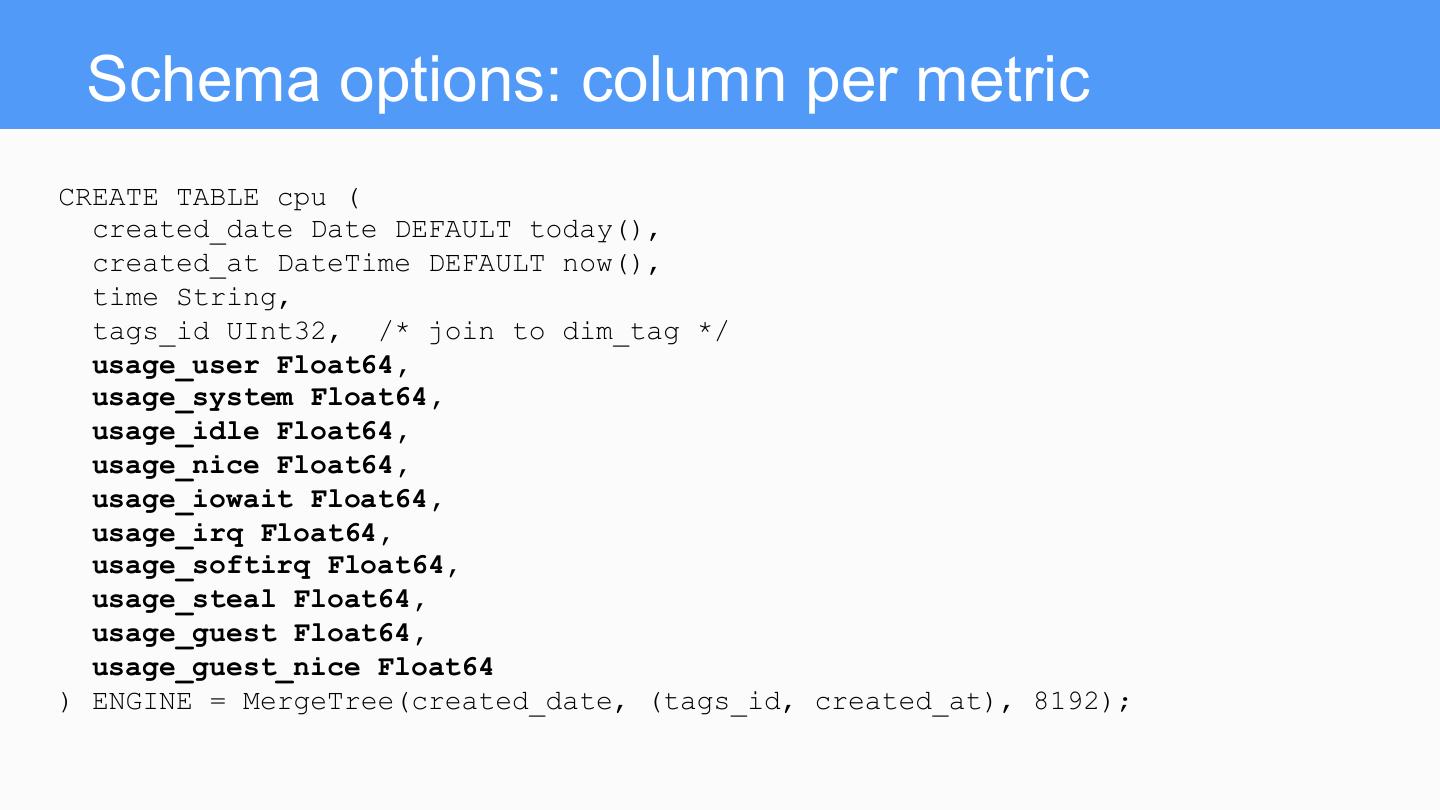Click the bold 'usage_nice Float64' line

click(x=250, y=466)
